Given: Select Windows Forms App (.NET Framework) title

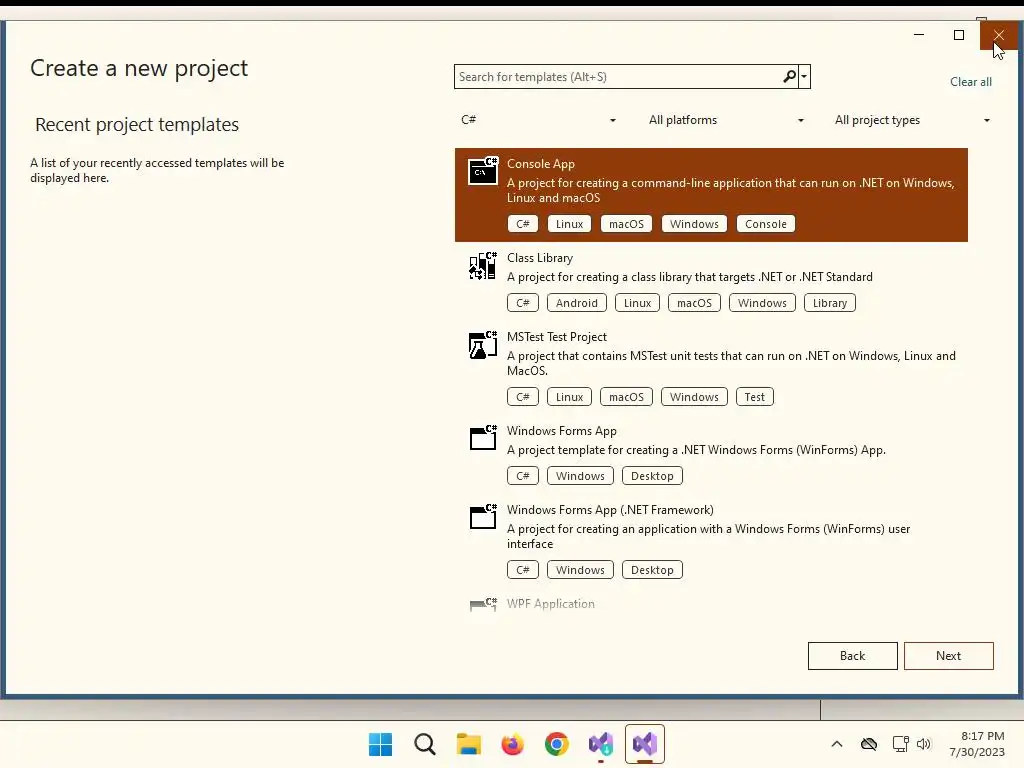Looking at the screenshot, I should pyautogui.click(x=610, y=510).
